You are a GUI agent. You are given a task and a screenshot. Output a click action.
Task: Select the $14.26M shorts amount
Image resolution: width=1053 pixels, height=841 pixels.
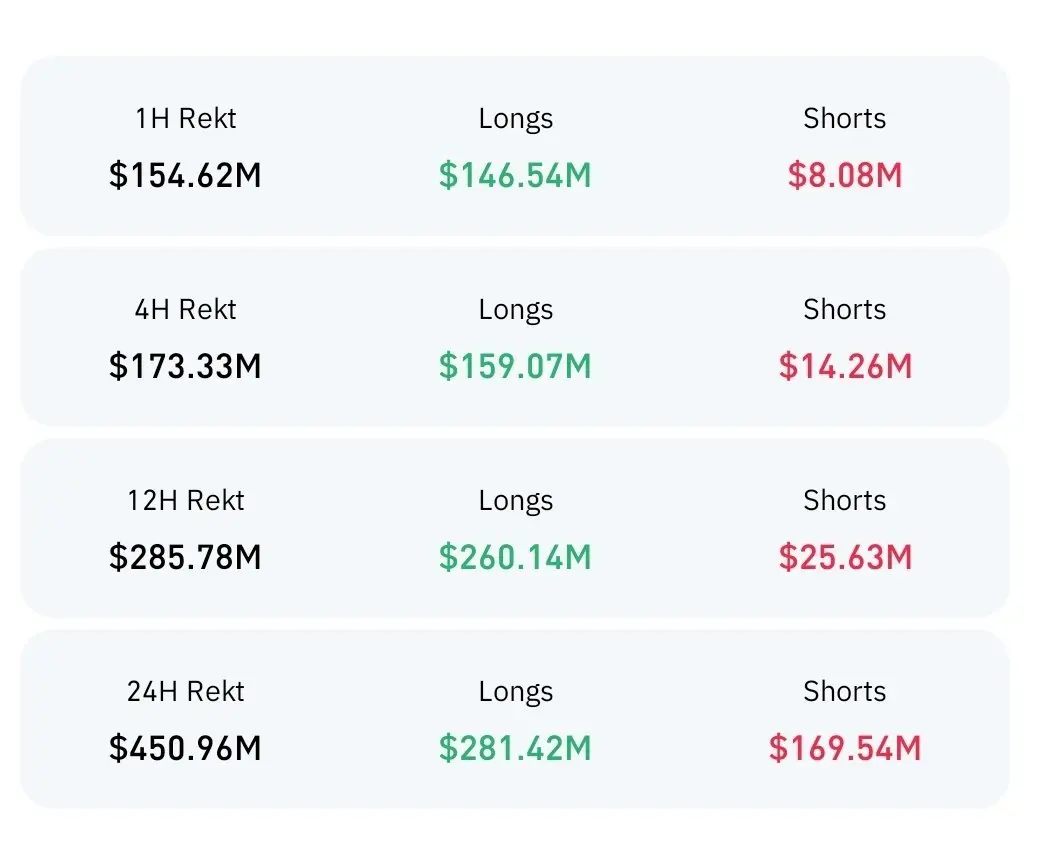pyautogui.click(x=845, y=366)
